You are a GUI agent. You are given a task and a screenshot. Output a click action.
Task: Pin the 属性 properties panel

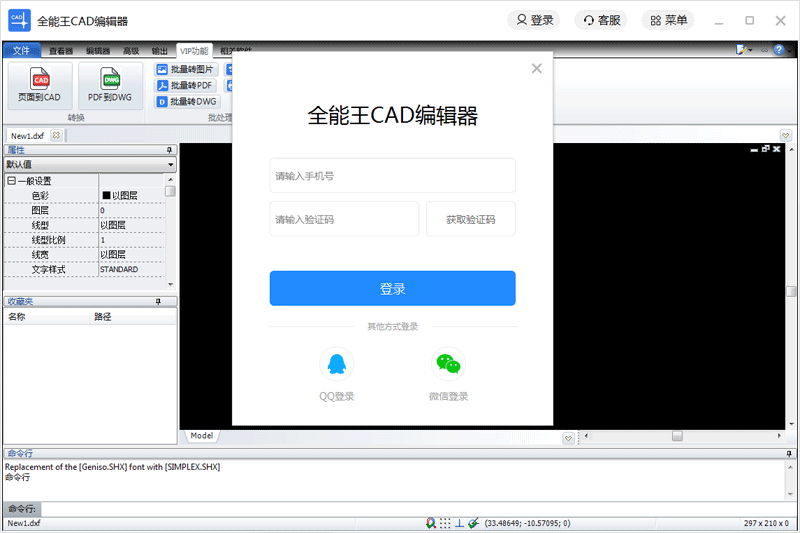pos(169,150)
